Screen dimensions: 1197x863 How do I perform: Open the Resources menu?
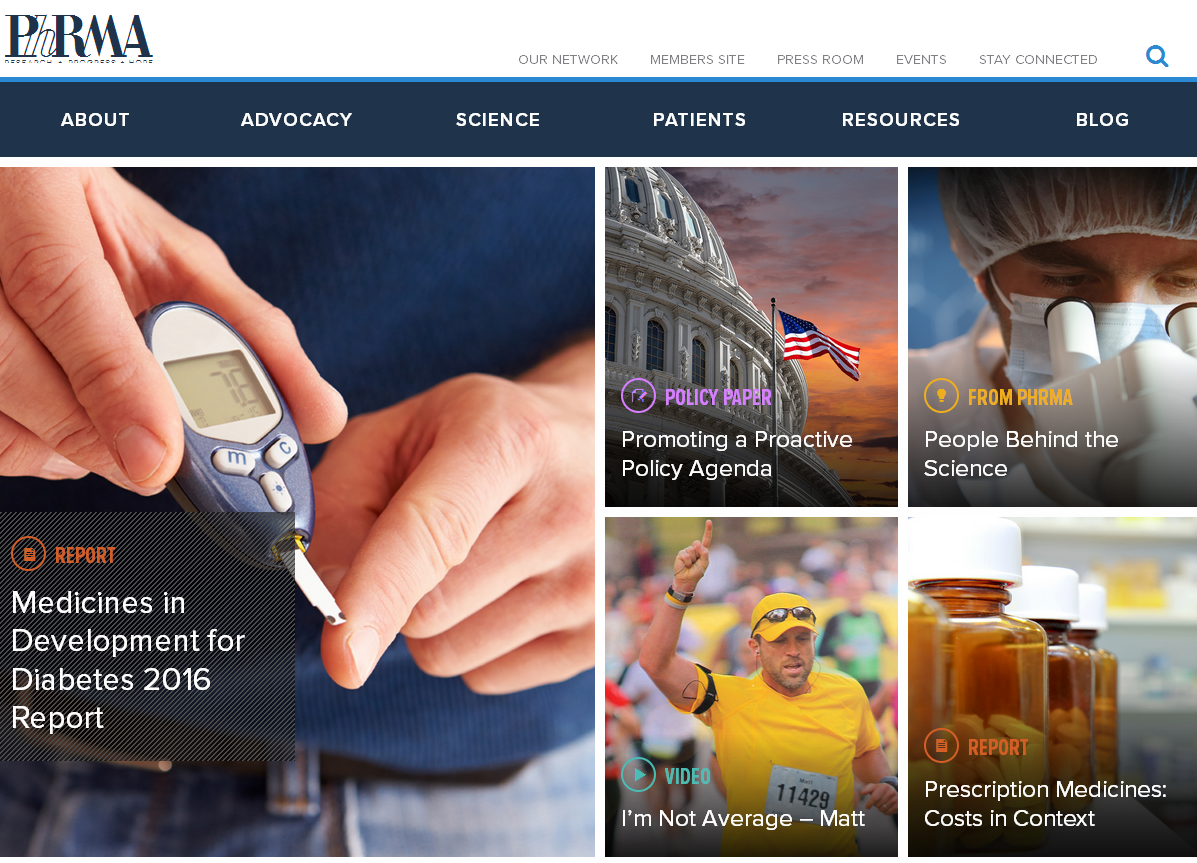(x=901, y=119)
